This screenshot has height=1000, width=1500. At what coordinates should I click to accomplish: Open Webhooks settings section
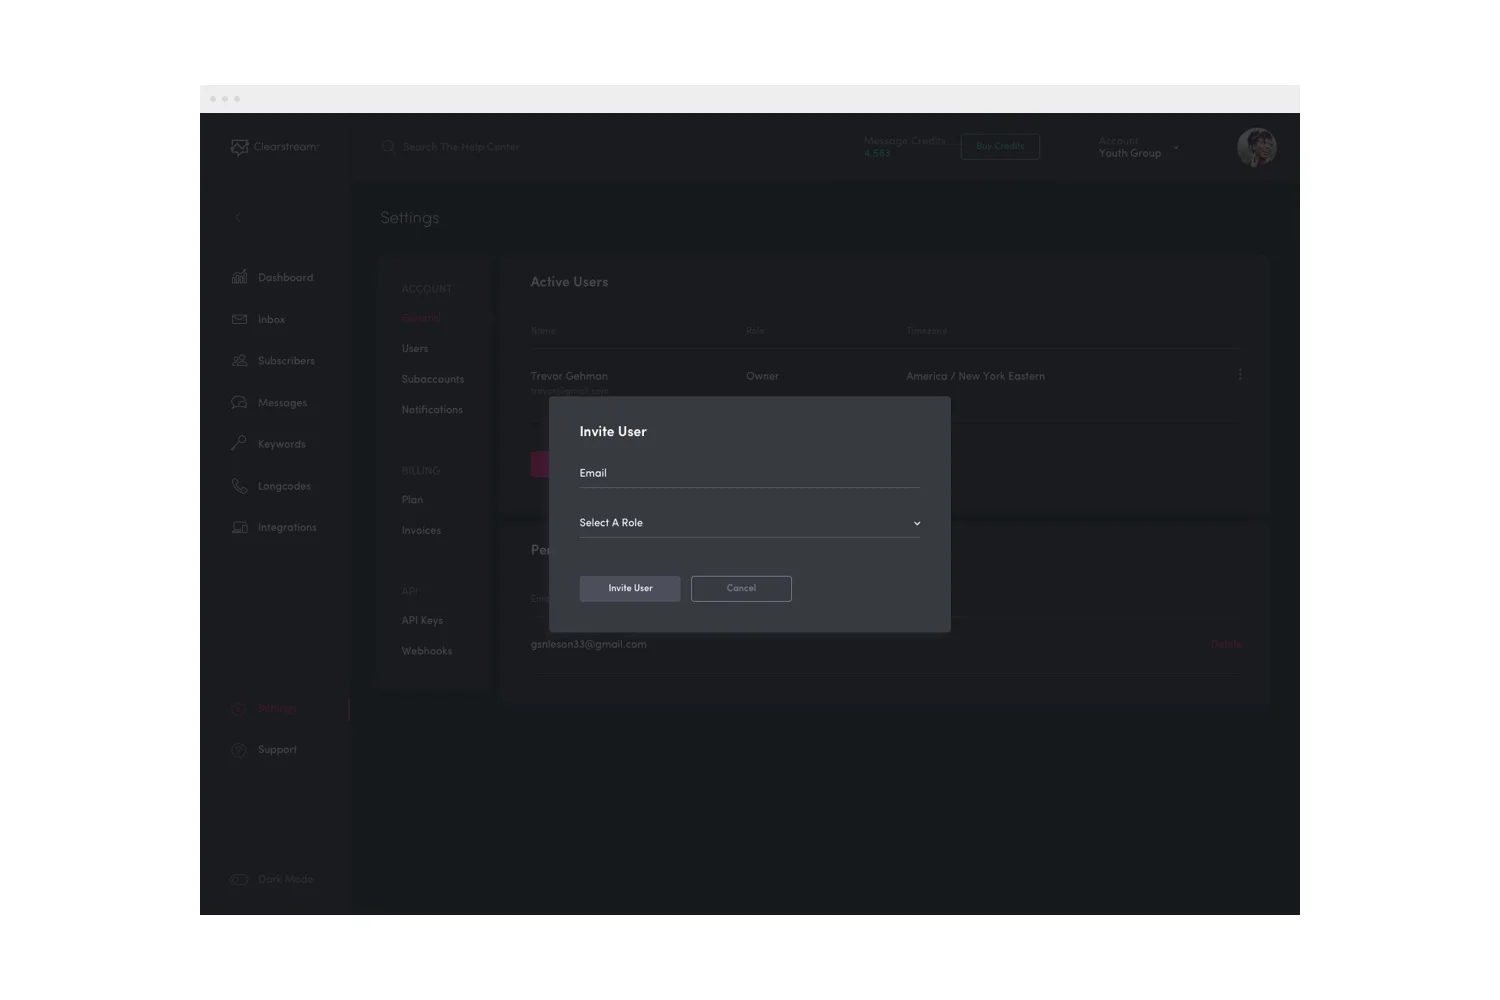click(427, 651)
